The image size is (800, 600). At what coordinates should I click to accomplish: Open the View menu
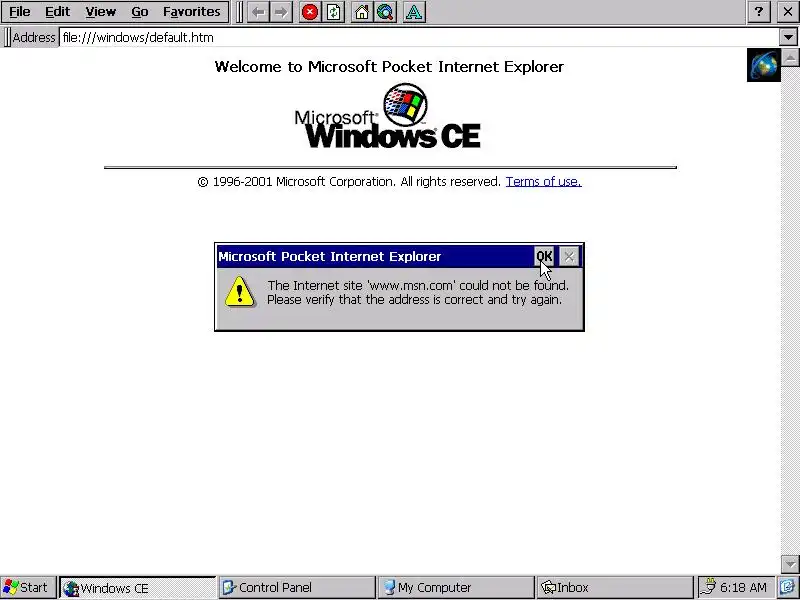100,12
